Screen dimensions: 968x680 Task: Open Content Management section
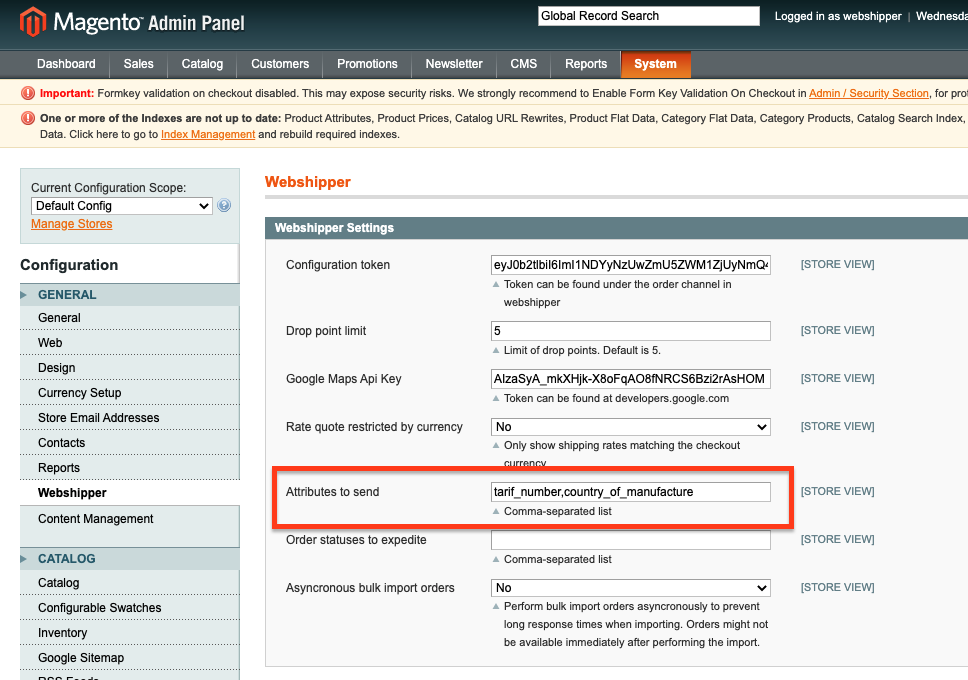coord(130,519)
